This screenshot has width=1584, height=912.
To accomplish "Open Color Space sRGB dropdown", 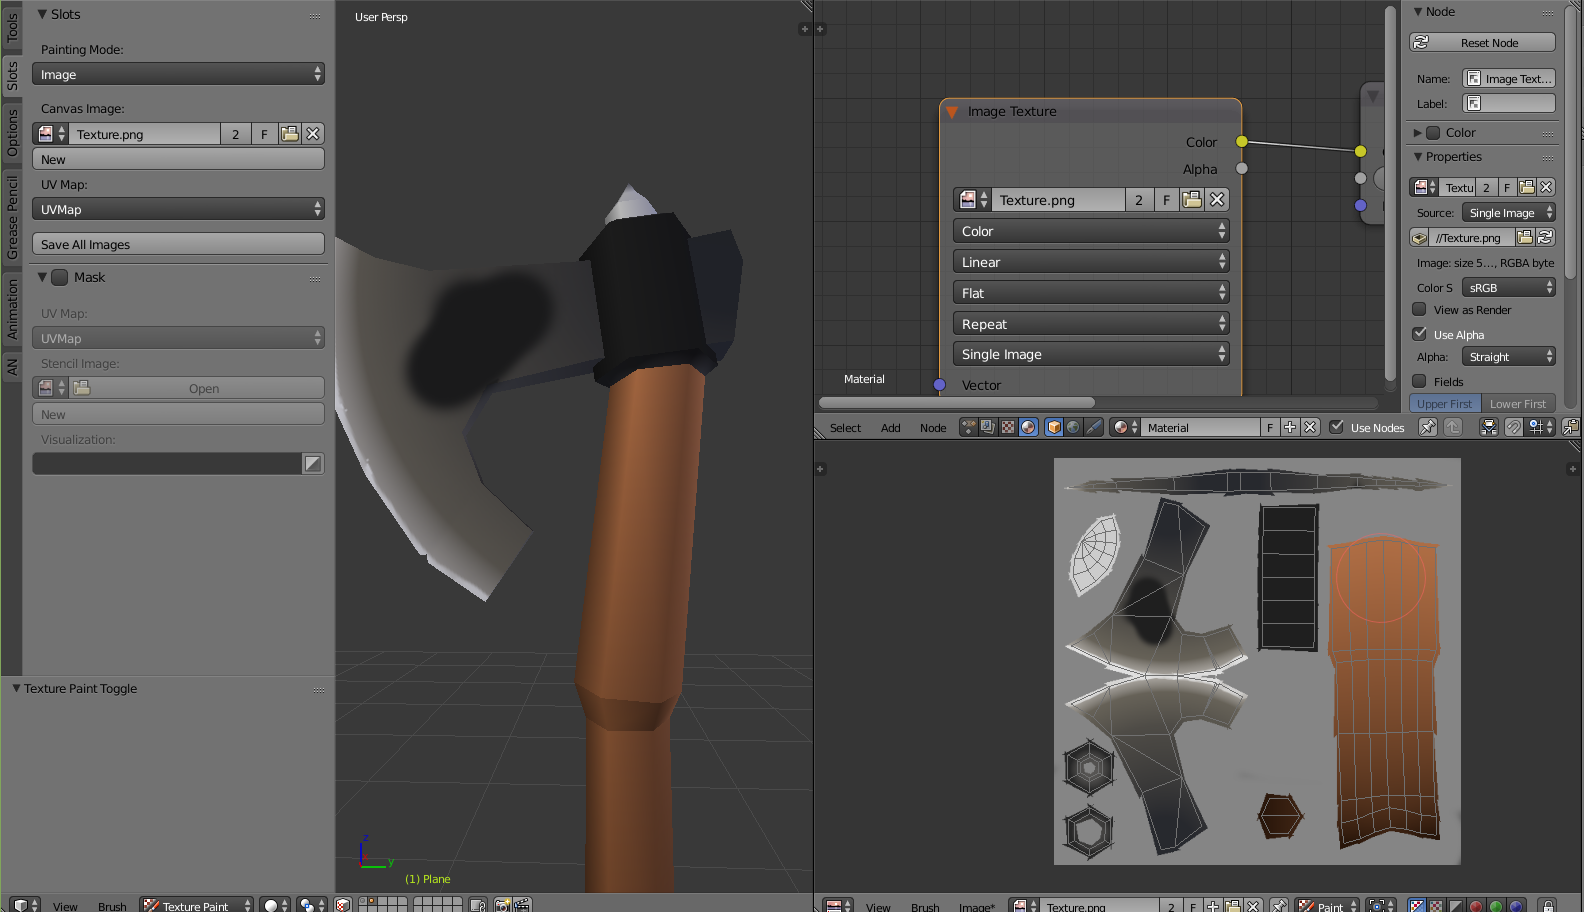I will 1509,287.
